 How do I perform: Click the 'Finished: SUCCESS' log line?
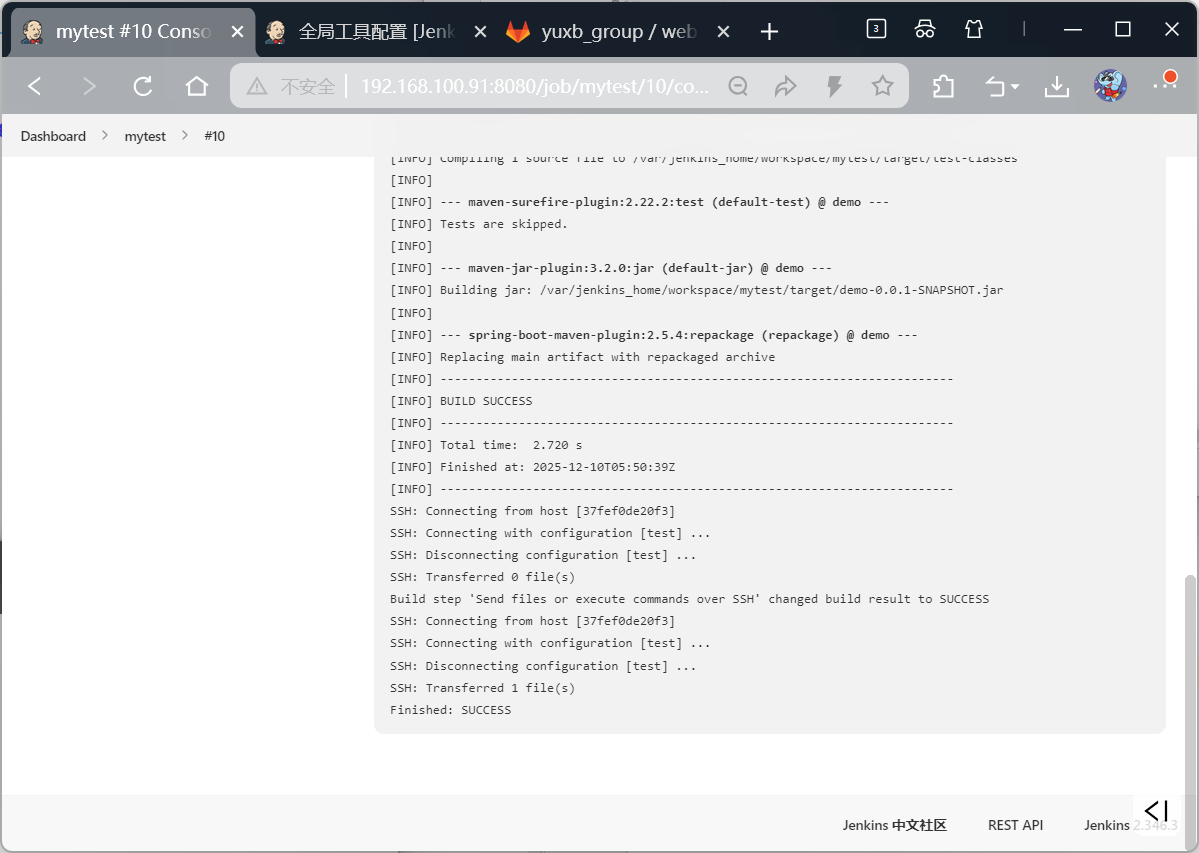click(450, 709)
